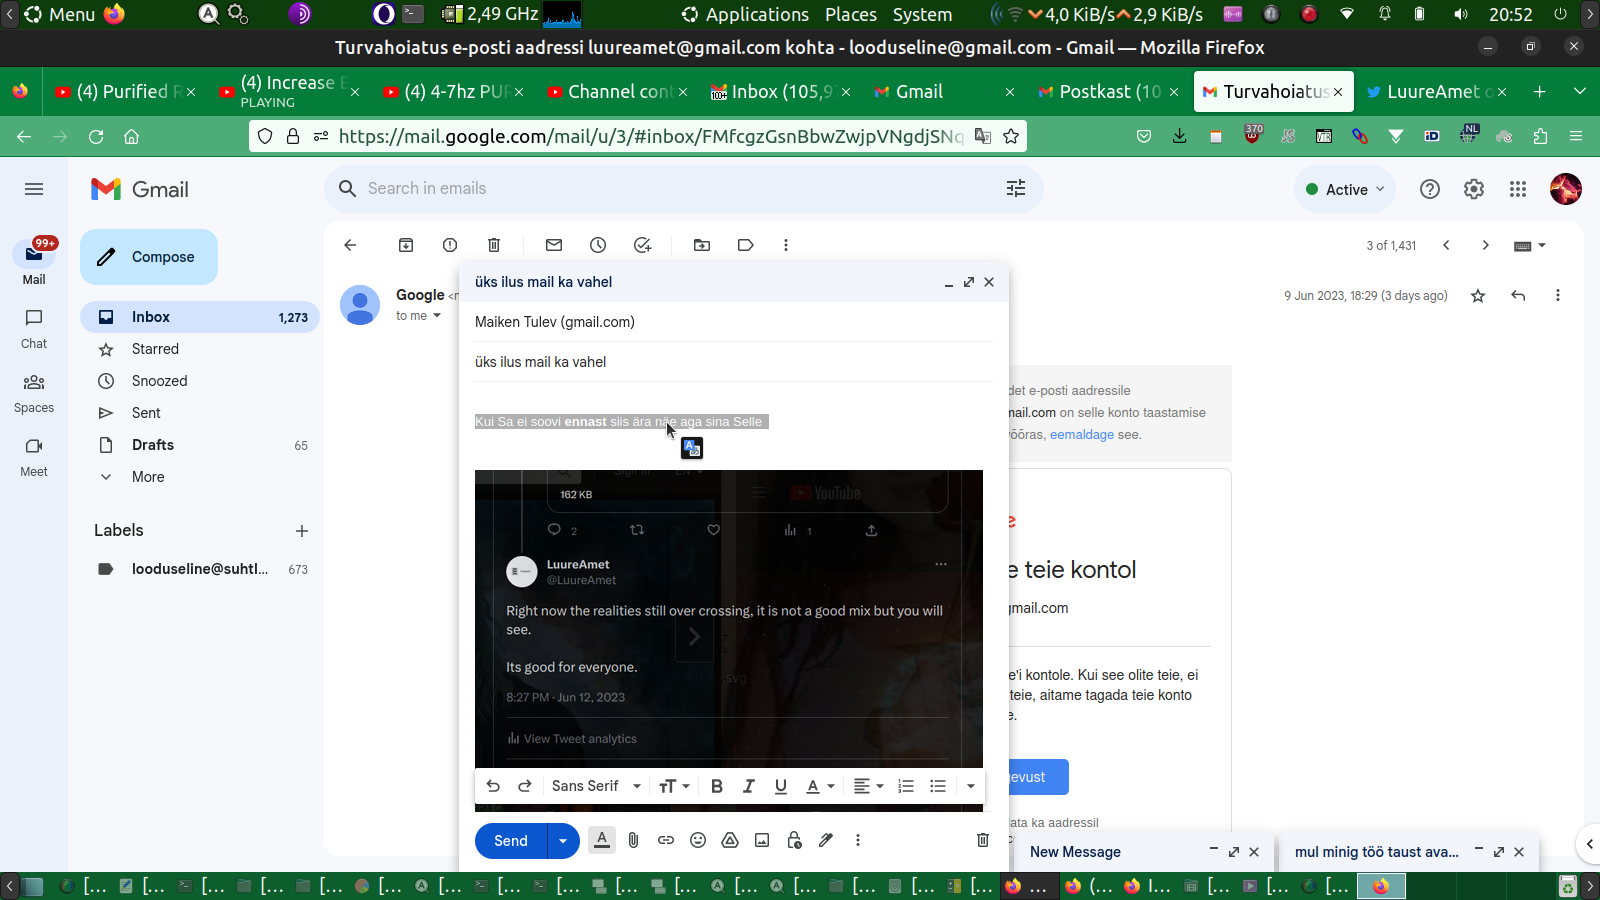
Task: Open the emoji picker in compose
Action: pyautogui.click(x=698, y=840)
